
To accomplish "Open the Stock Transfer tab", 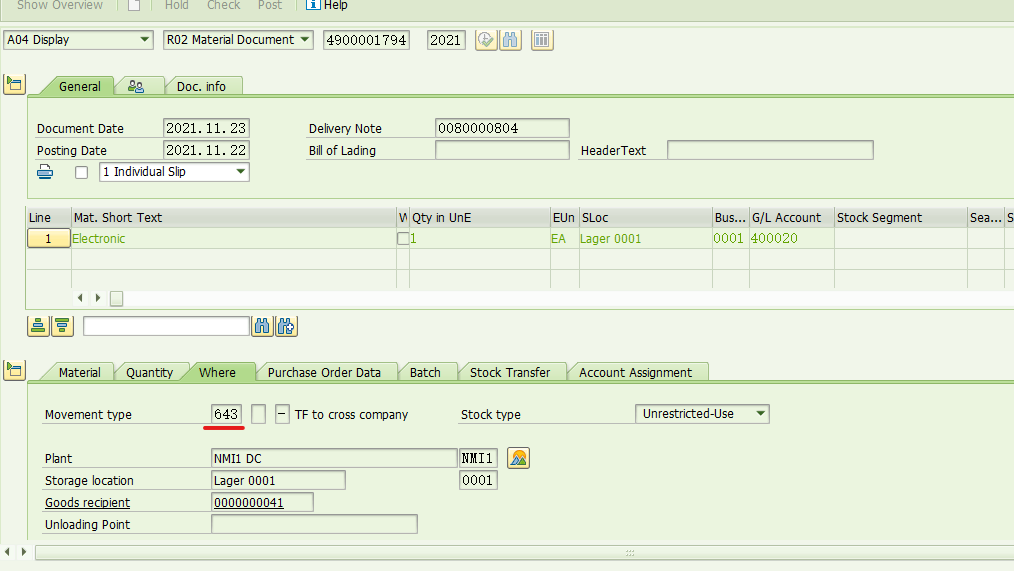I will (510, 372).
